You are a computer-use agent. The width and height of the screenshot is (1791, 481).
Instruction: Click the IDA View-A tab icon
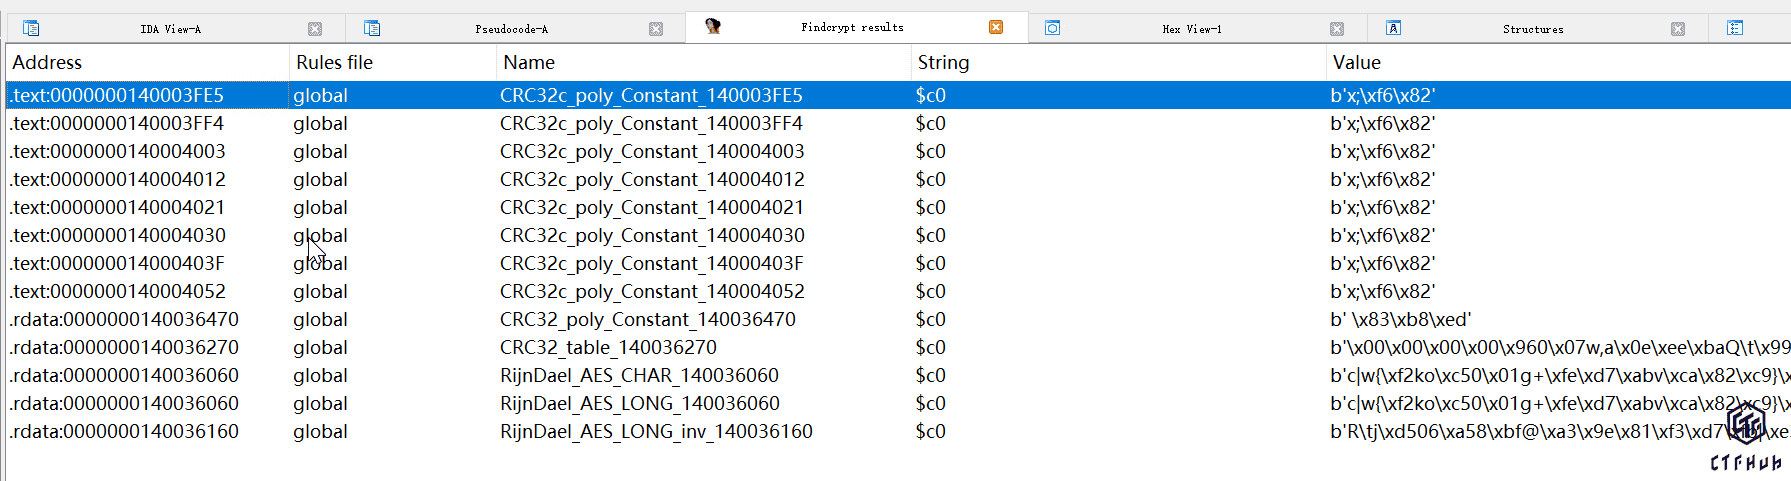pos(31,28)
